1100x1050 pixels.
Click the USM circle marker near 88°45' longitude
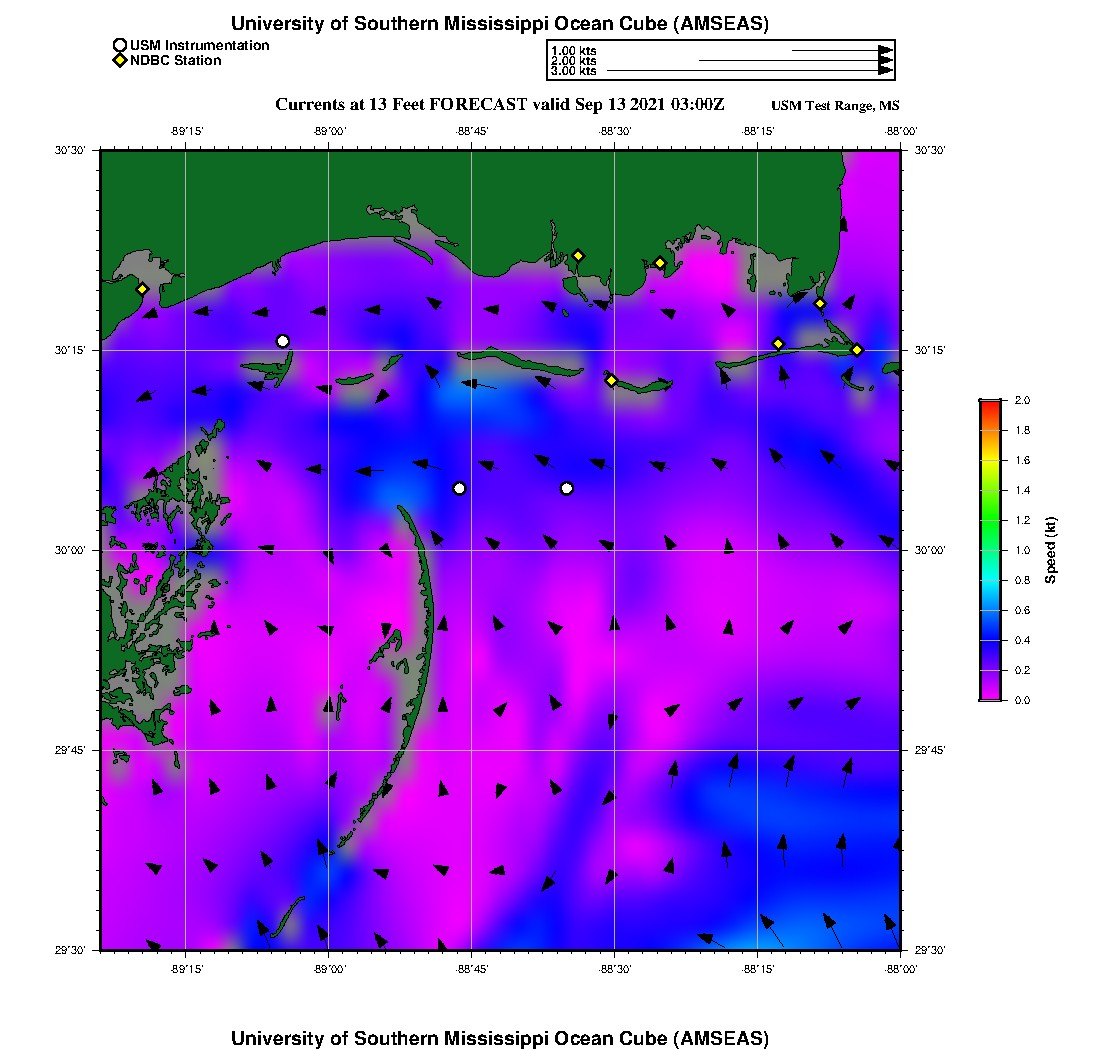point(459,488)
